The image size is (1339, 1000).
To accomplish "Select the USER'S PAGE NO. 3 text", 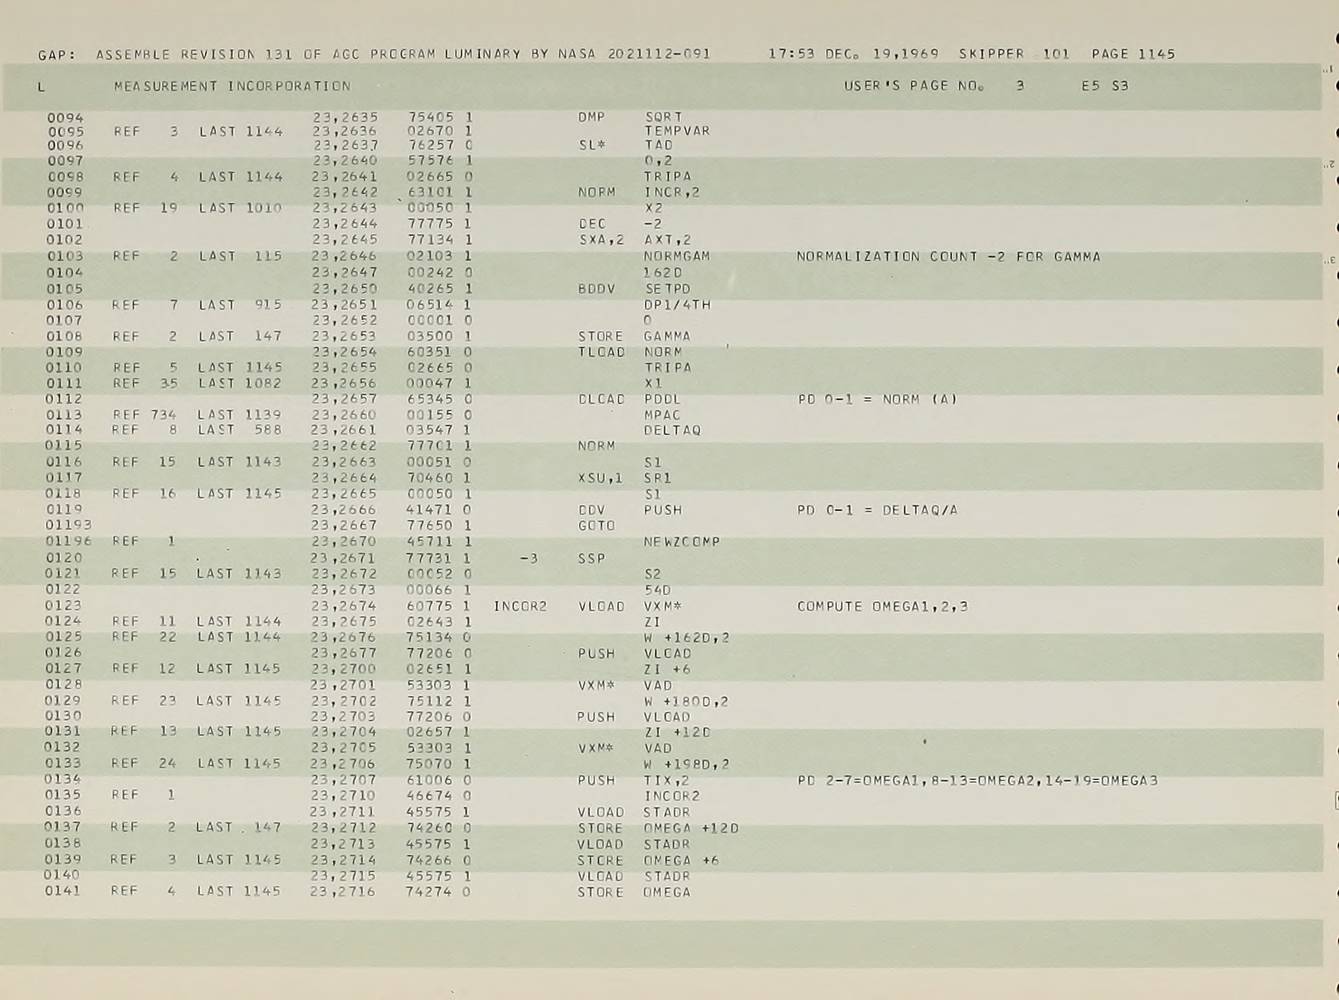I will [x=934, y=86].
